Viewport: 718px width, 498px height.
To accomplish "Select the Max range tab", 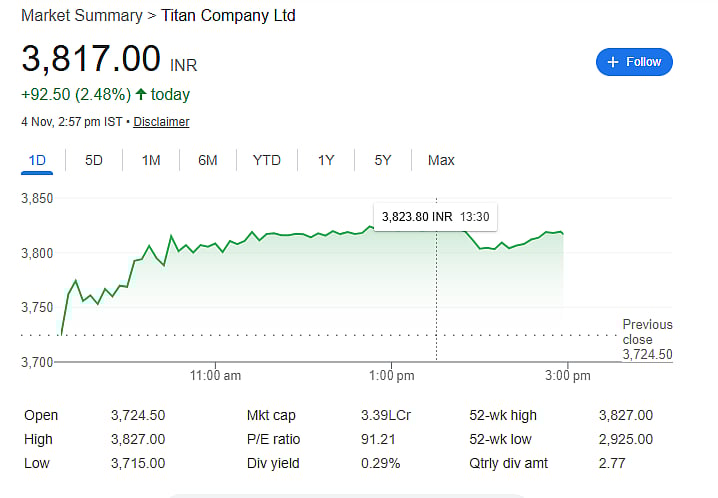I will (x=441, y=160).
